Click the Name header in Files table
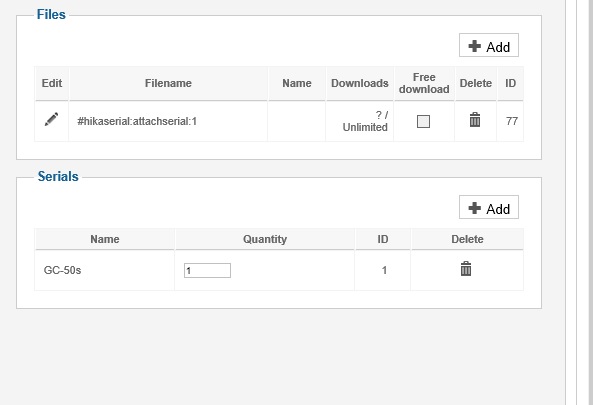Image resolution: width=593 pixels, height=405 pixels. tap(296, 83)
